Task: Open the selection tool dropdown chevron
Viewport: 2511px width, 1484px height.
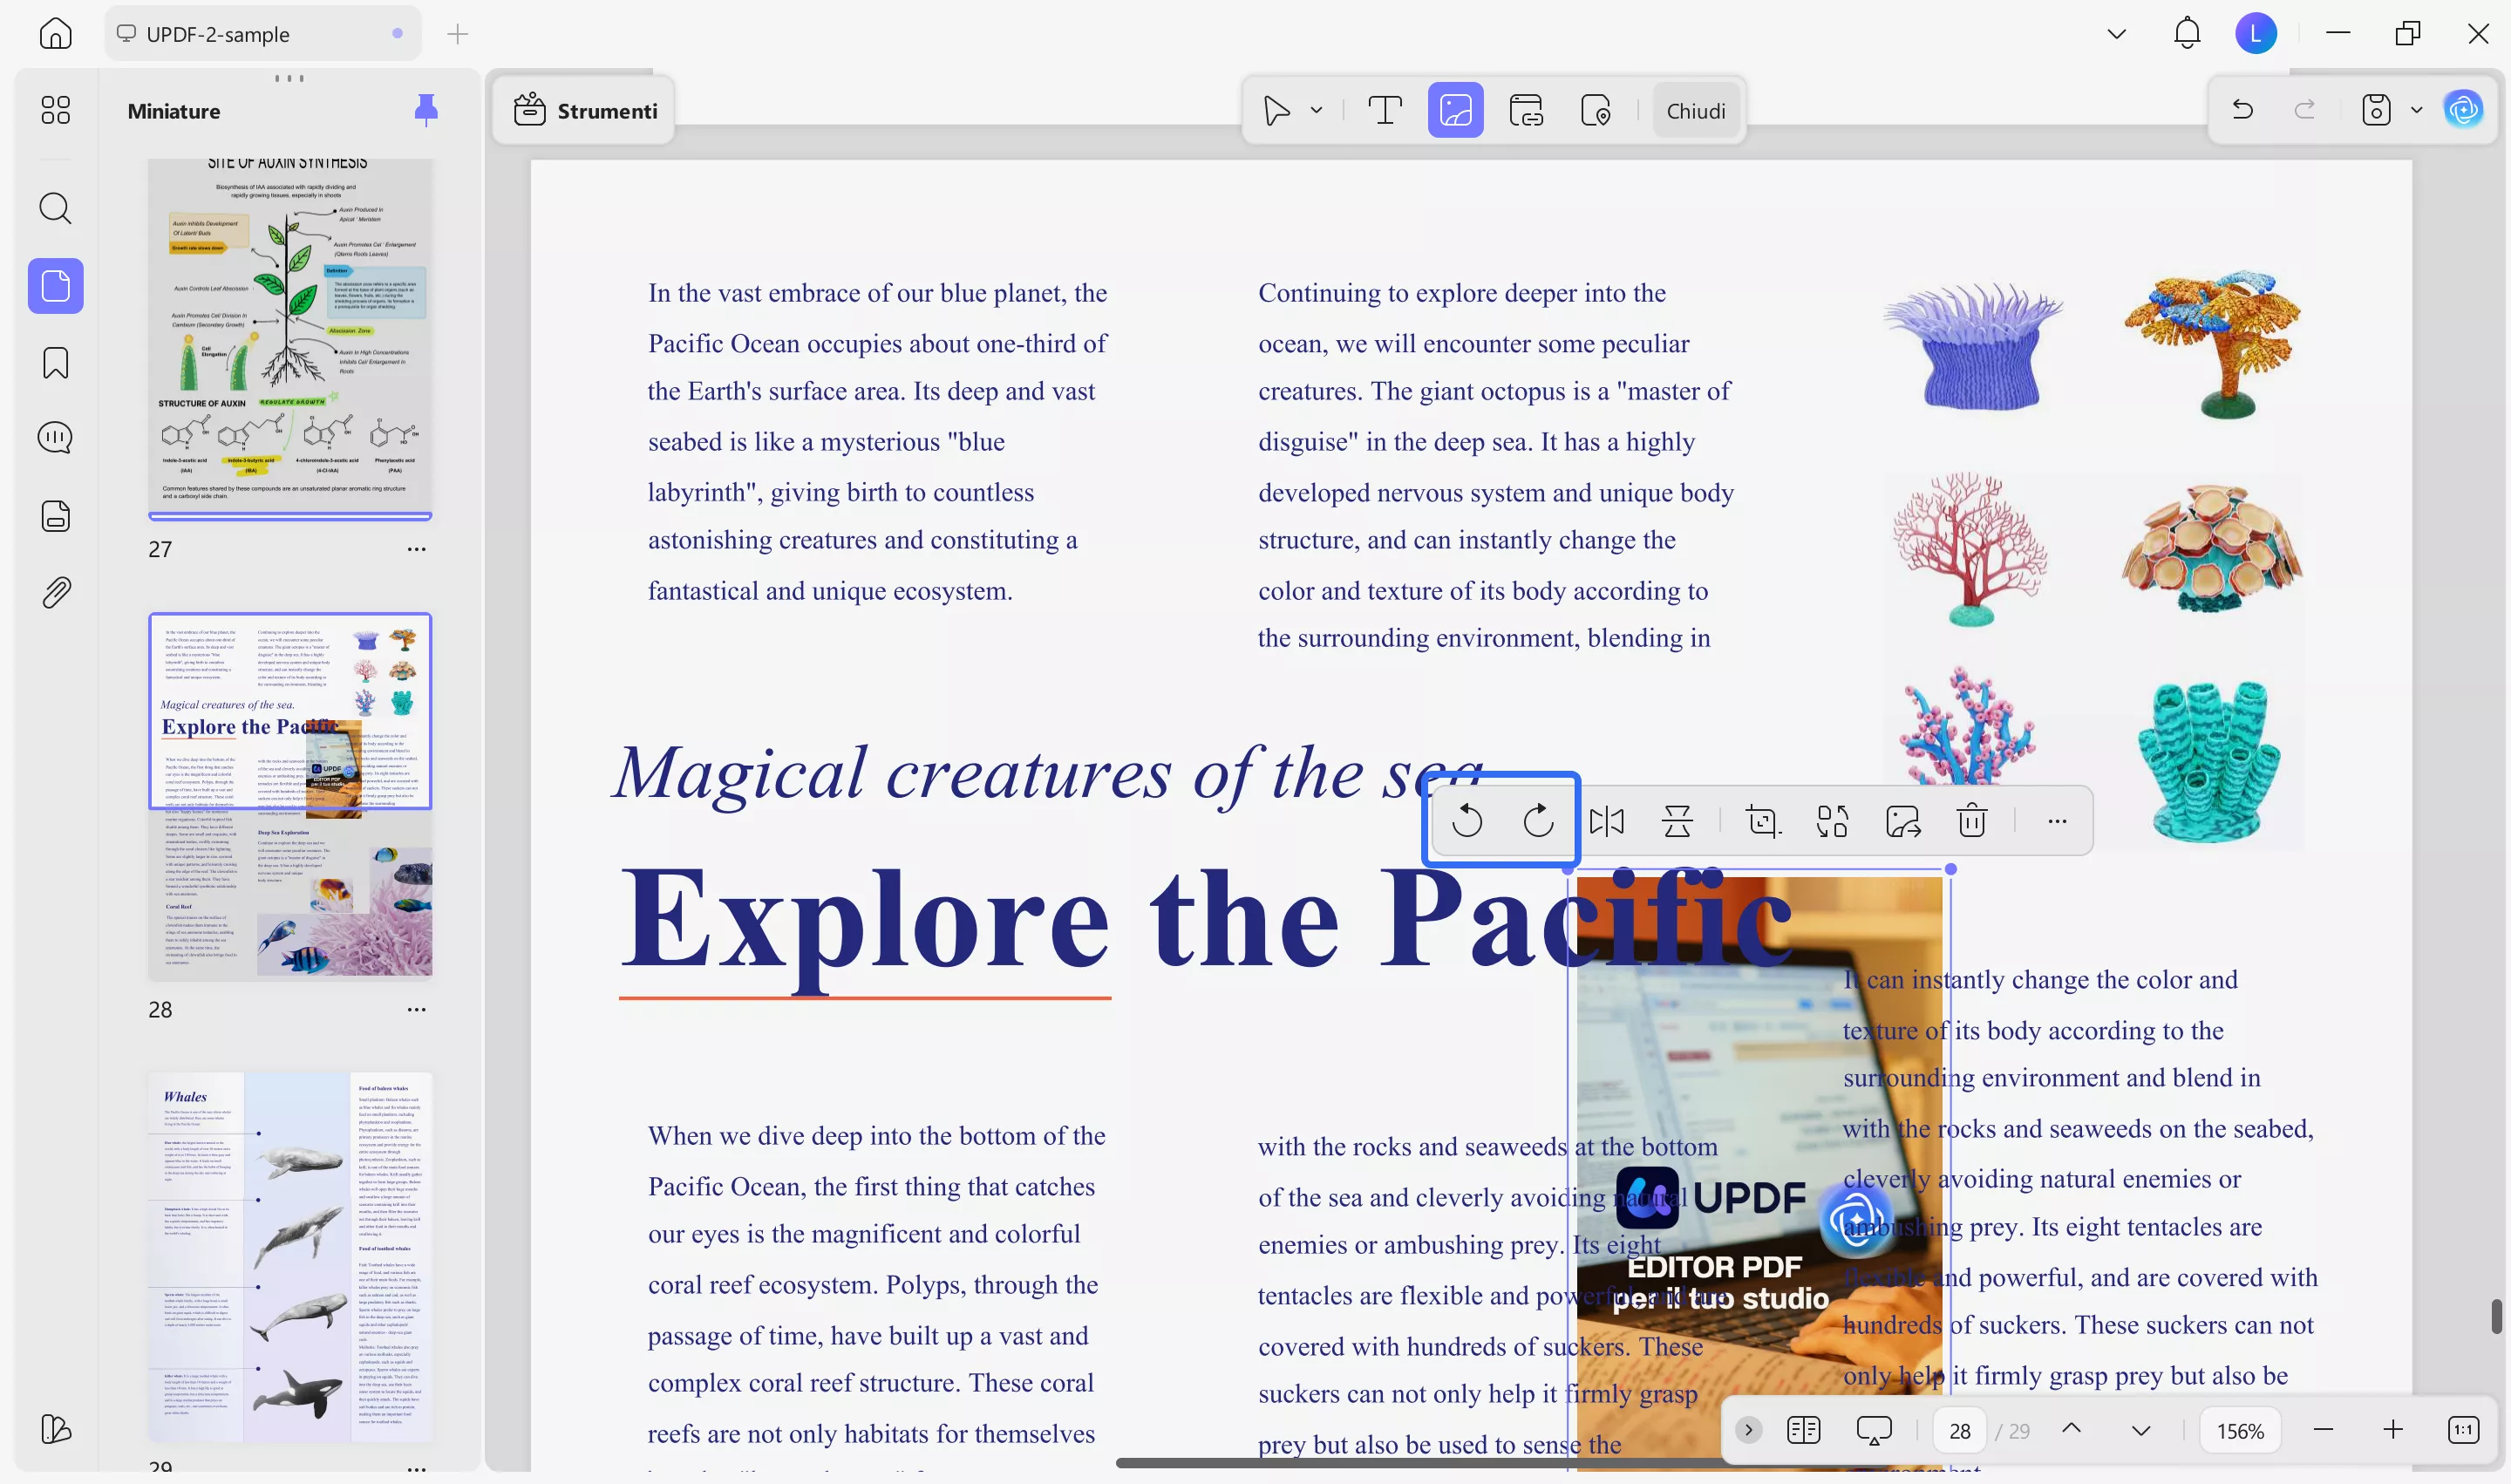Action: point(1317,110)
